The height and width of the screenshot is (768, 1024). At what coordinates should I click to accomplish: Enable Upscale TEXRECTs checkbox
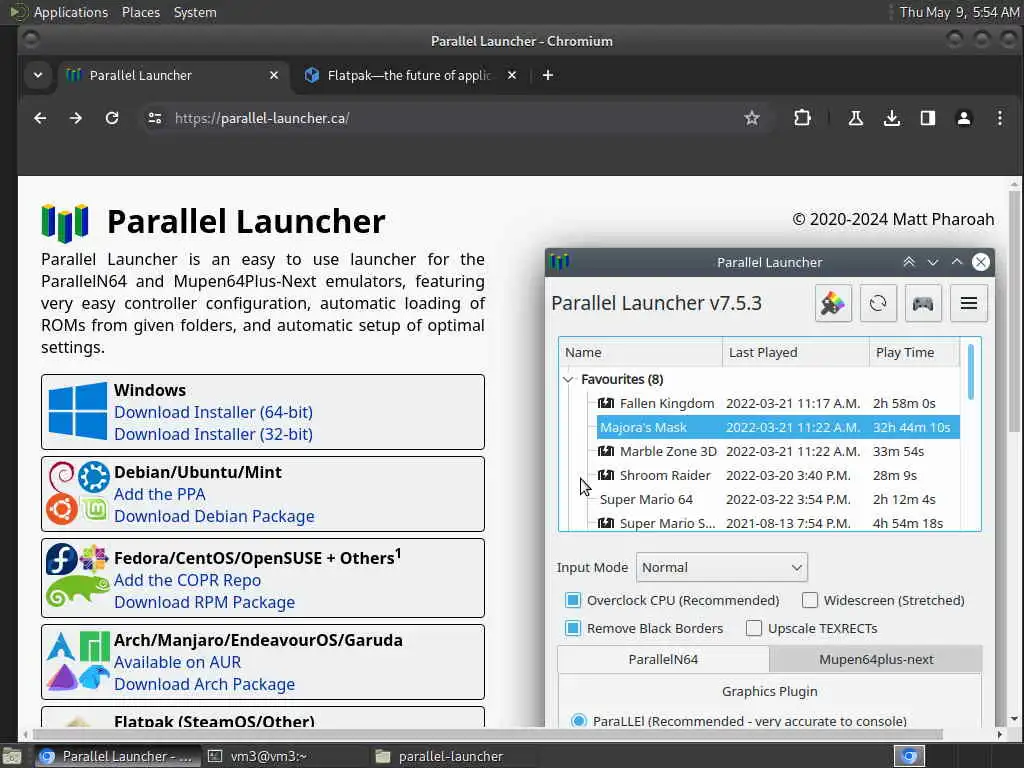tap(754, 628)
